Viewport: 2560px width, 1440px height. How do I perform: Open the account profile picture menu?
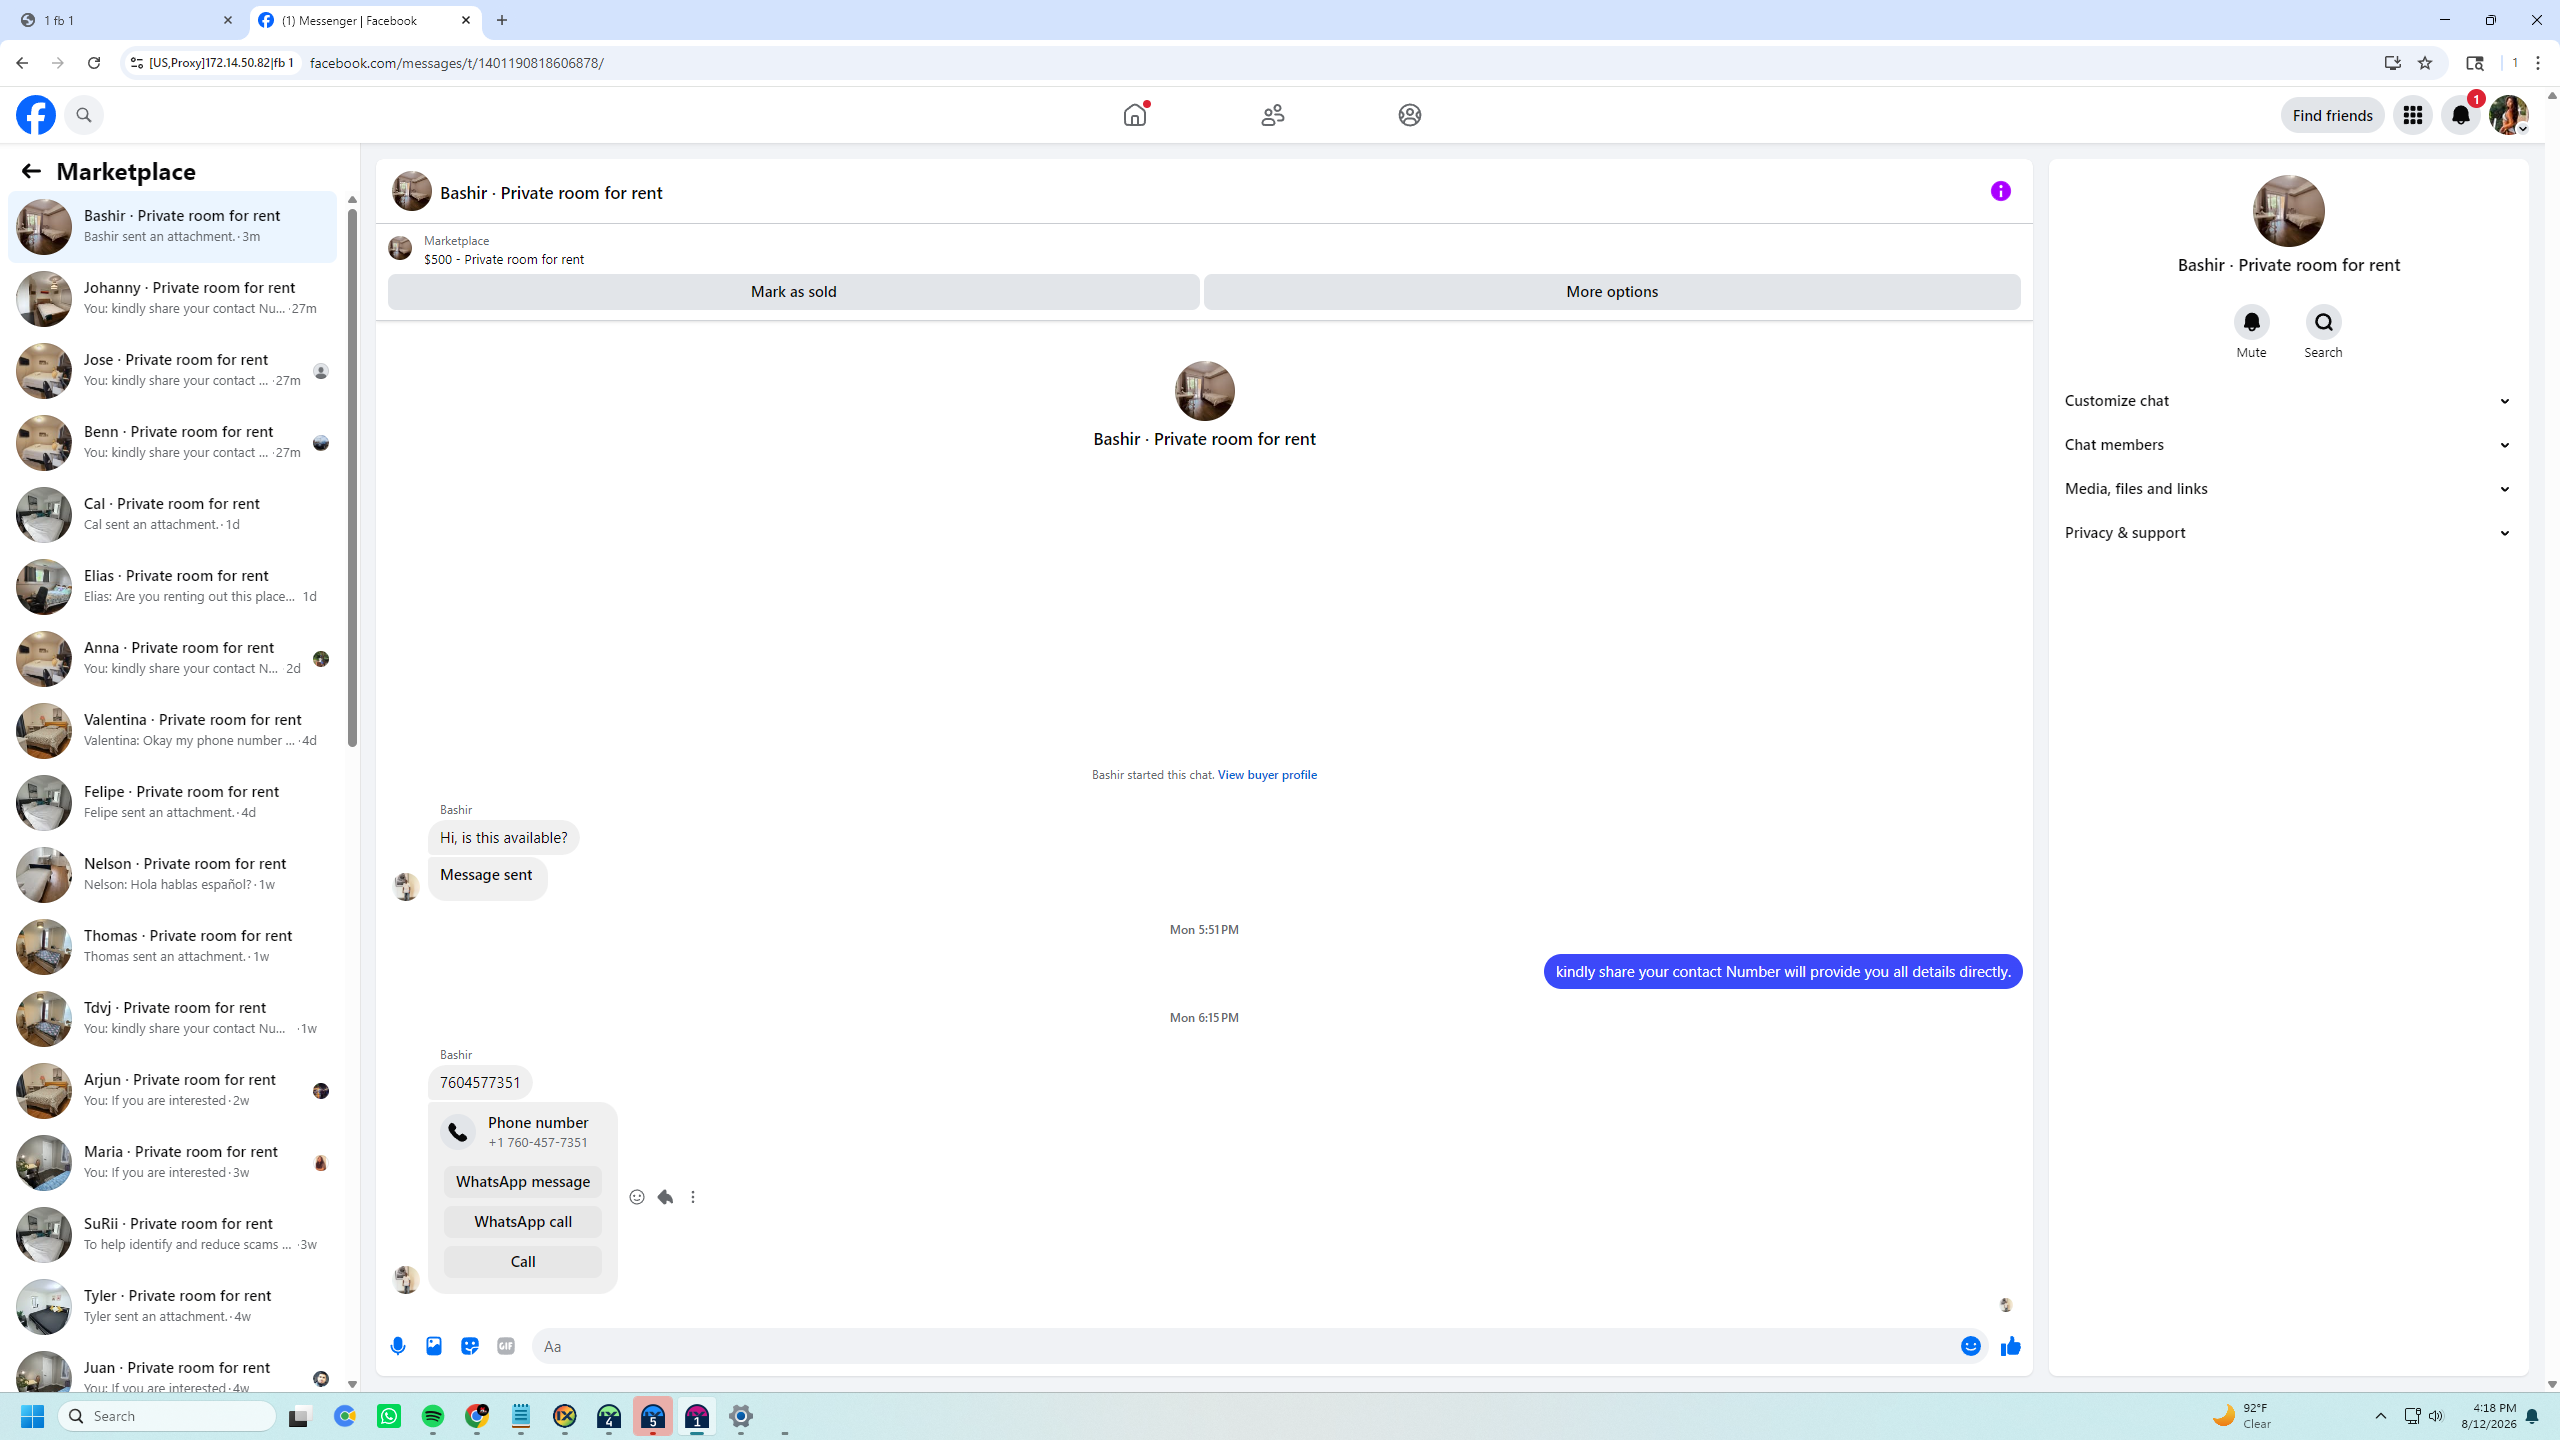click(x=2508, y=115)
